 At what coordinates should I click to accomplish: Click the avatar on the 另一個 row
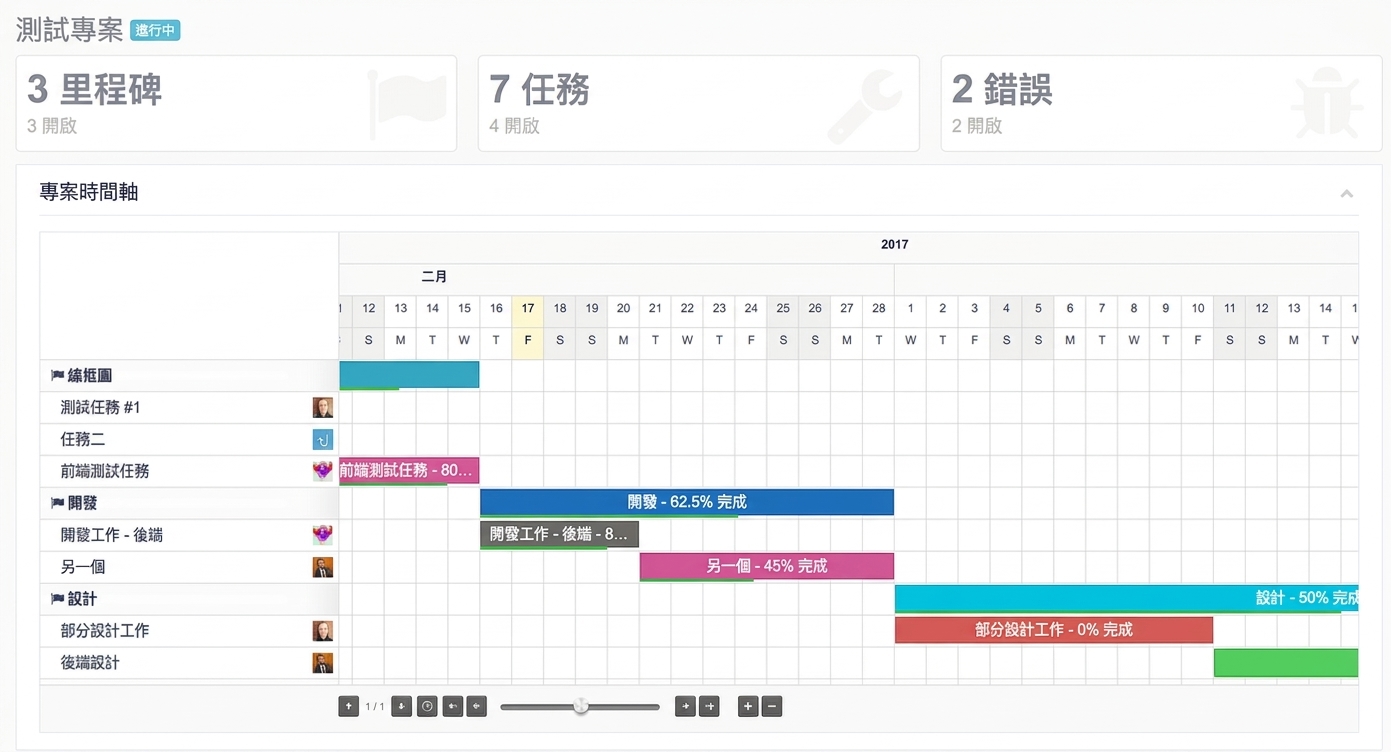323,567
